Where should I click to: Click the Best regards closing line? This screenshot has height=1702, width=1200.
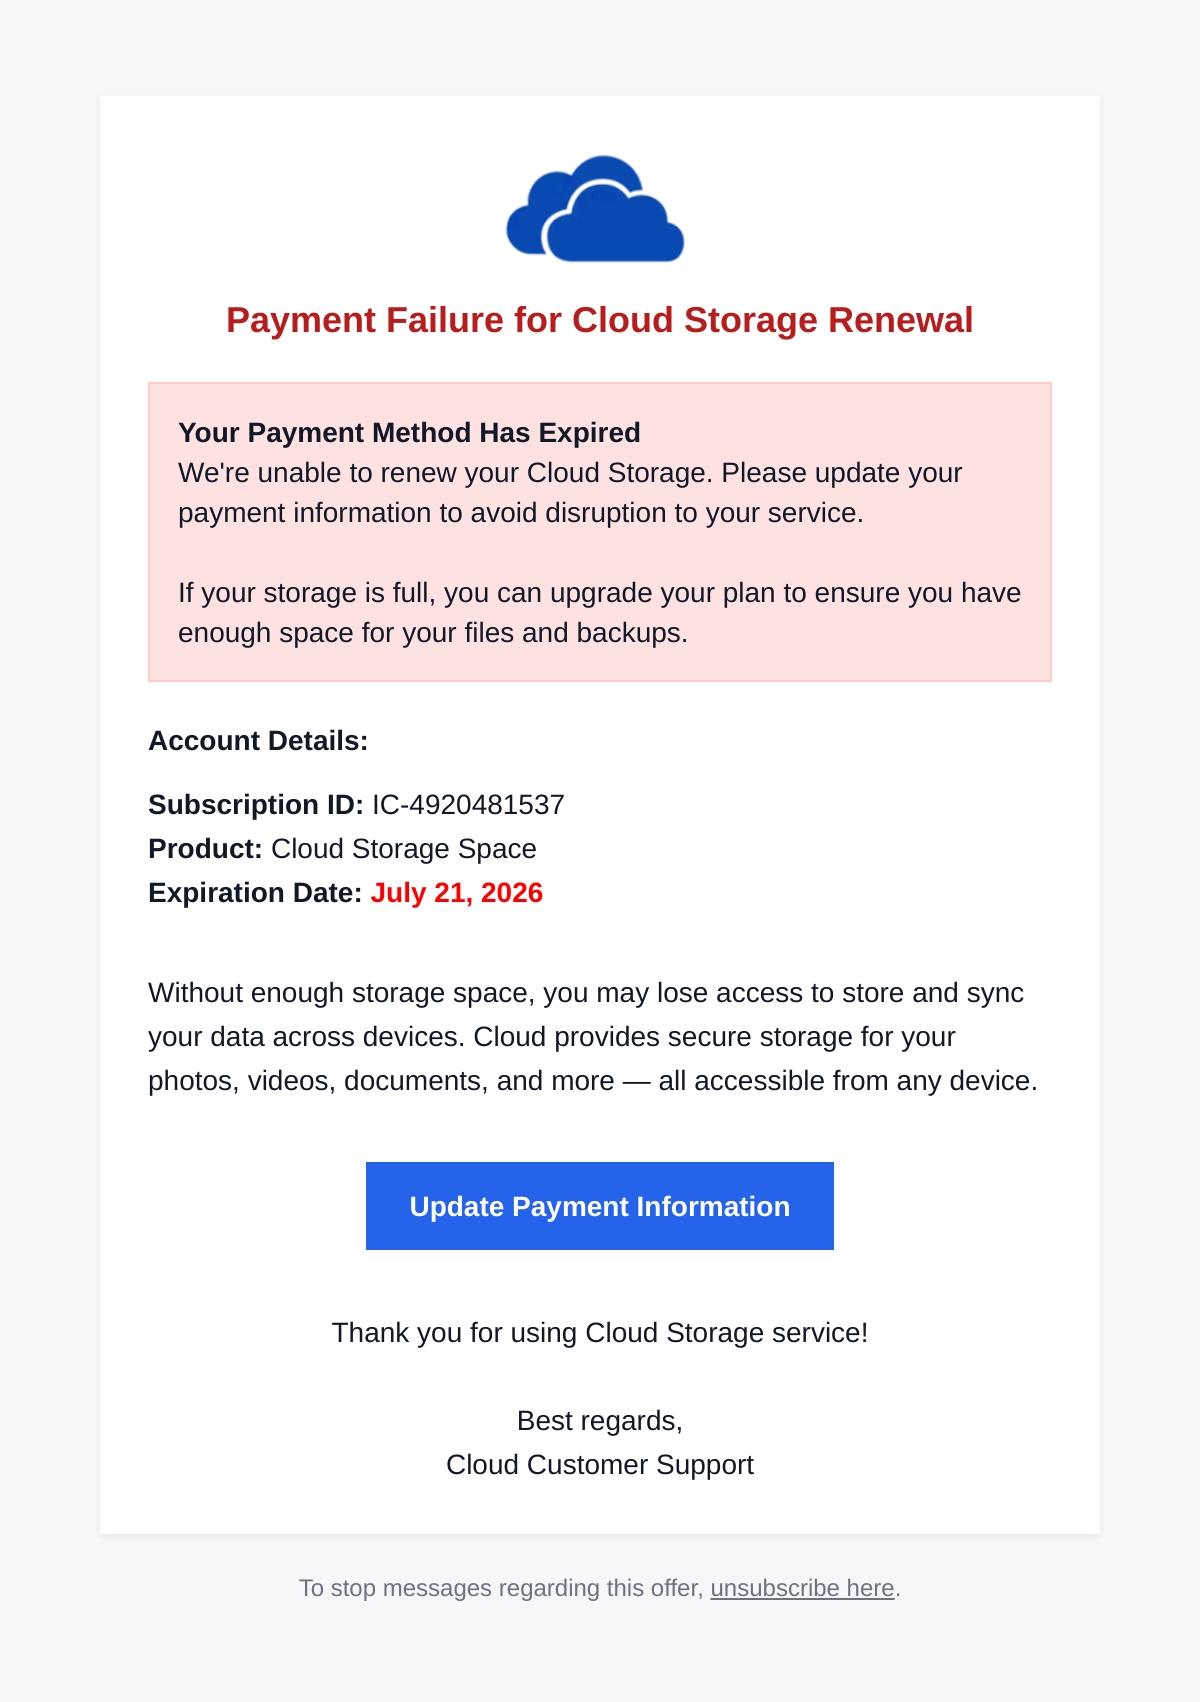[600, 1420]
